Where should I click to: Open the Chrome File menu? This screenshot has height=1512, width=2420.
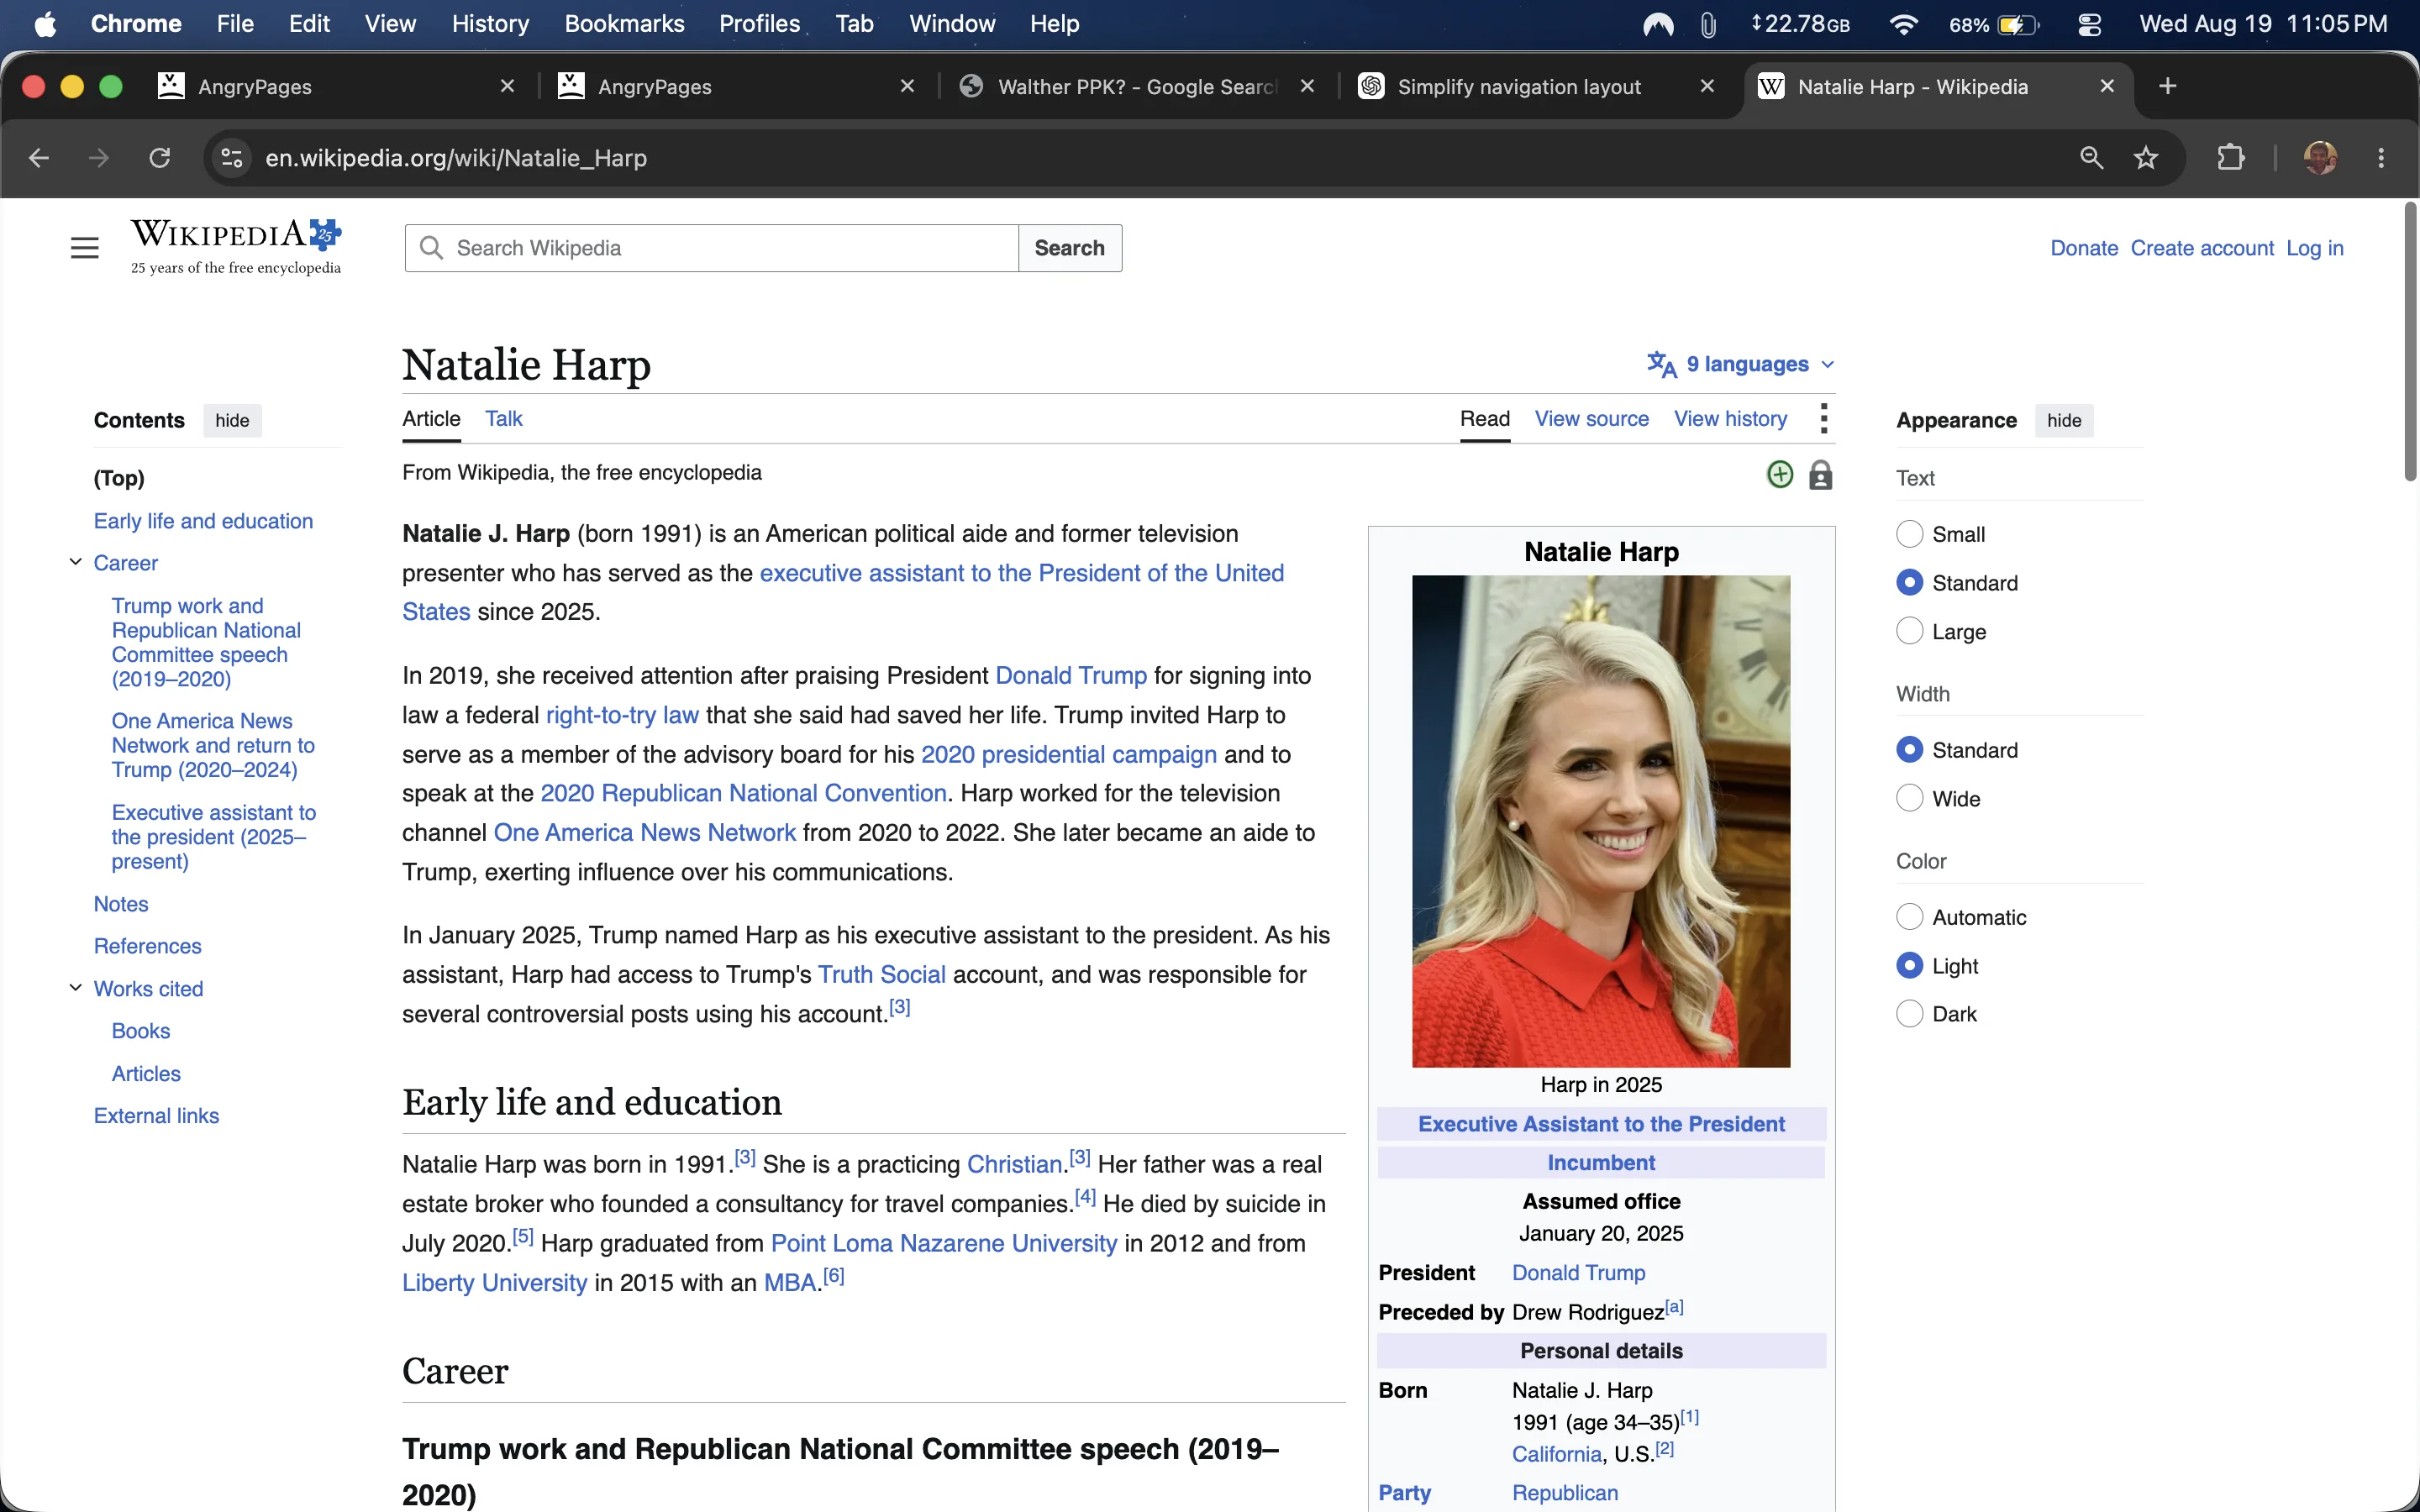pyautogui.click(x=235, y=24)
